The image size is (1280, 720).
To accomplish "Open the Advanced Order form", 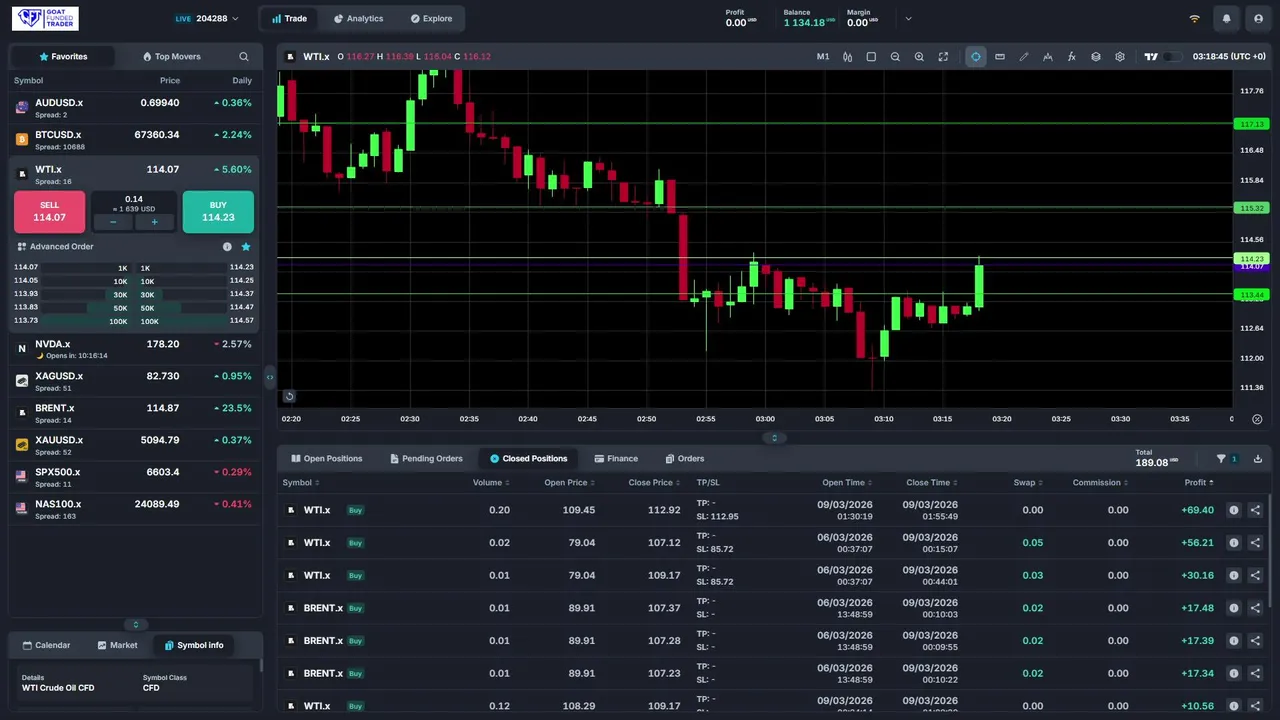I will [55, 247].
